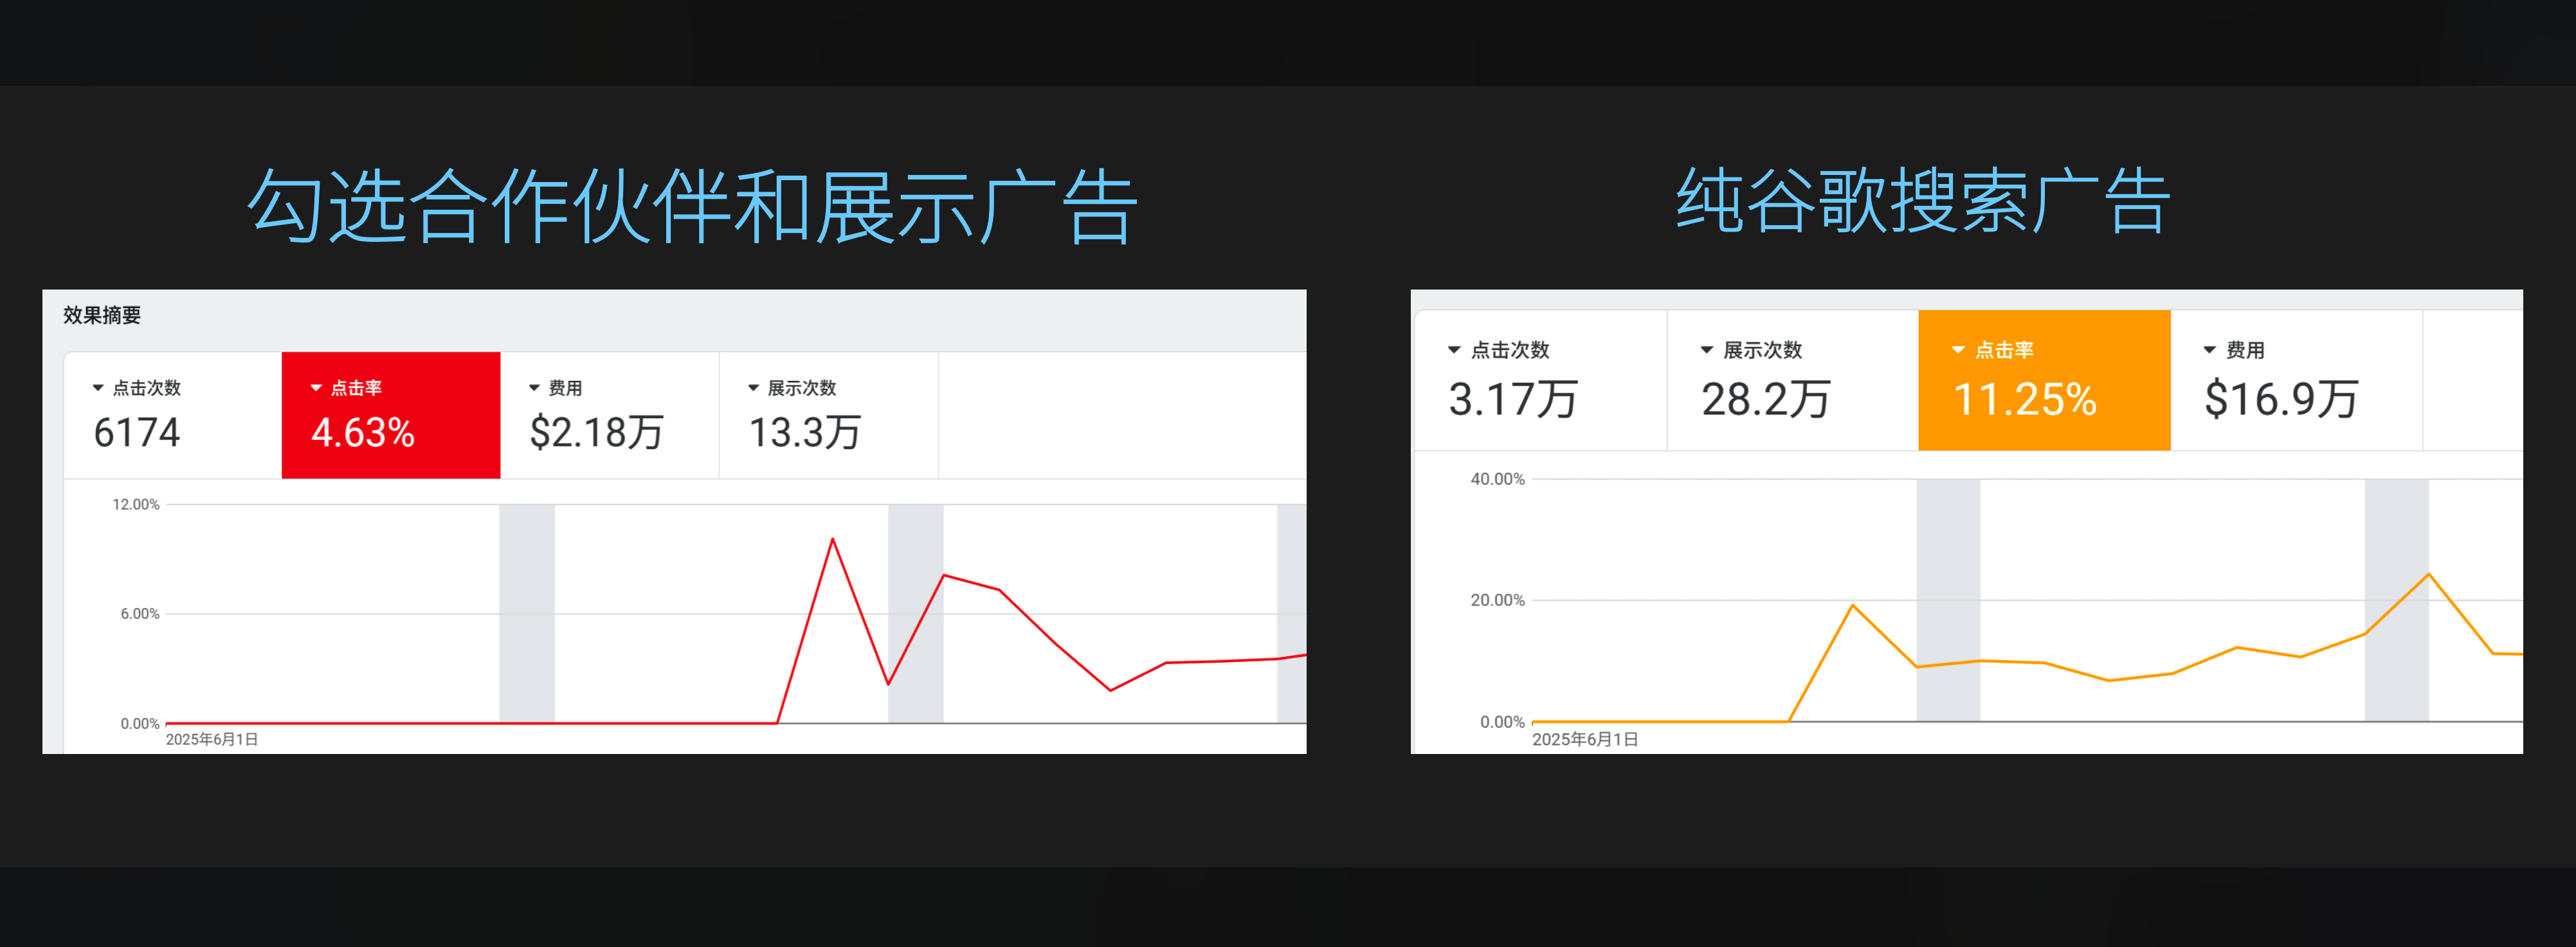The image size is (2576, 947).
Task: Open the dropdown arrow beside 点击次数 above 6174
Action: click(x=98, y=388)
